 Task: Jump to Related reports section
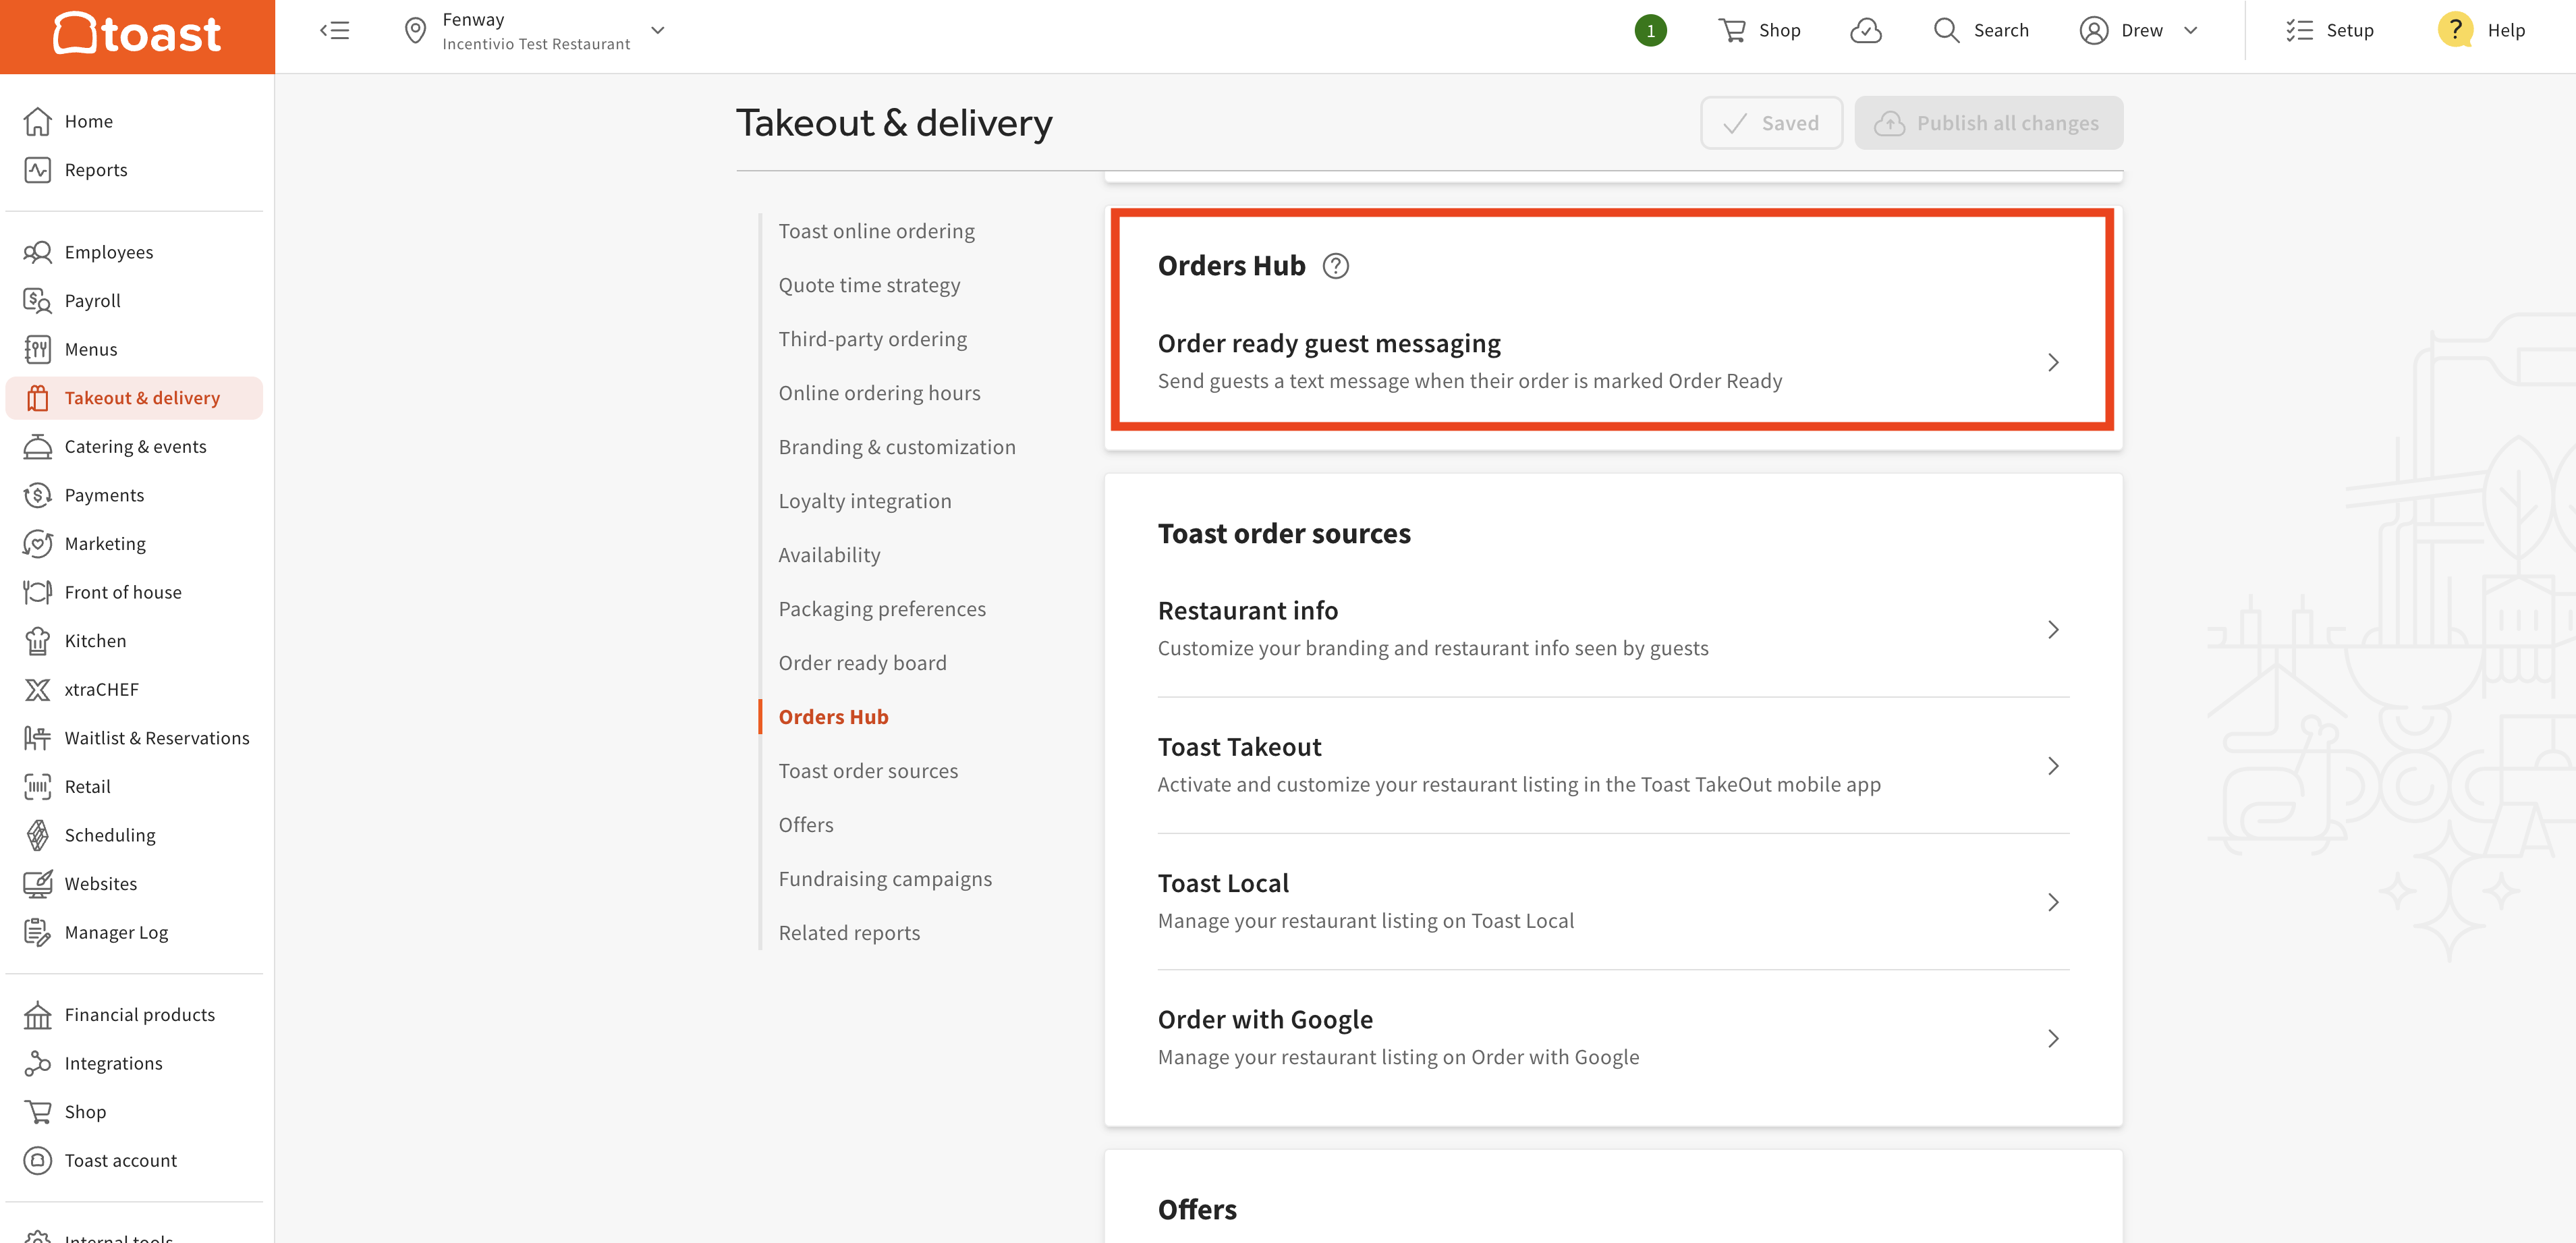point(849,933)
